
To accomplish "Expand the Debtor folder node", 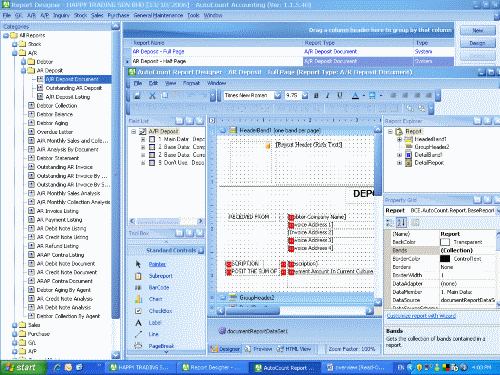I will pos(23,62).
